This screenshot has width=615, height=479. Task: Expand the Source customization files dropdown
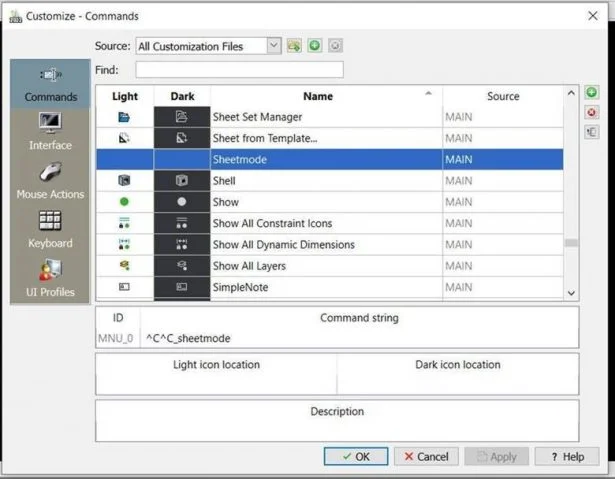273,46
